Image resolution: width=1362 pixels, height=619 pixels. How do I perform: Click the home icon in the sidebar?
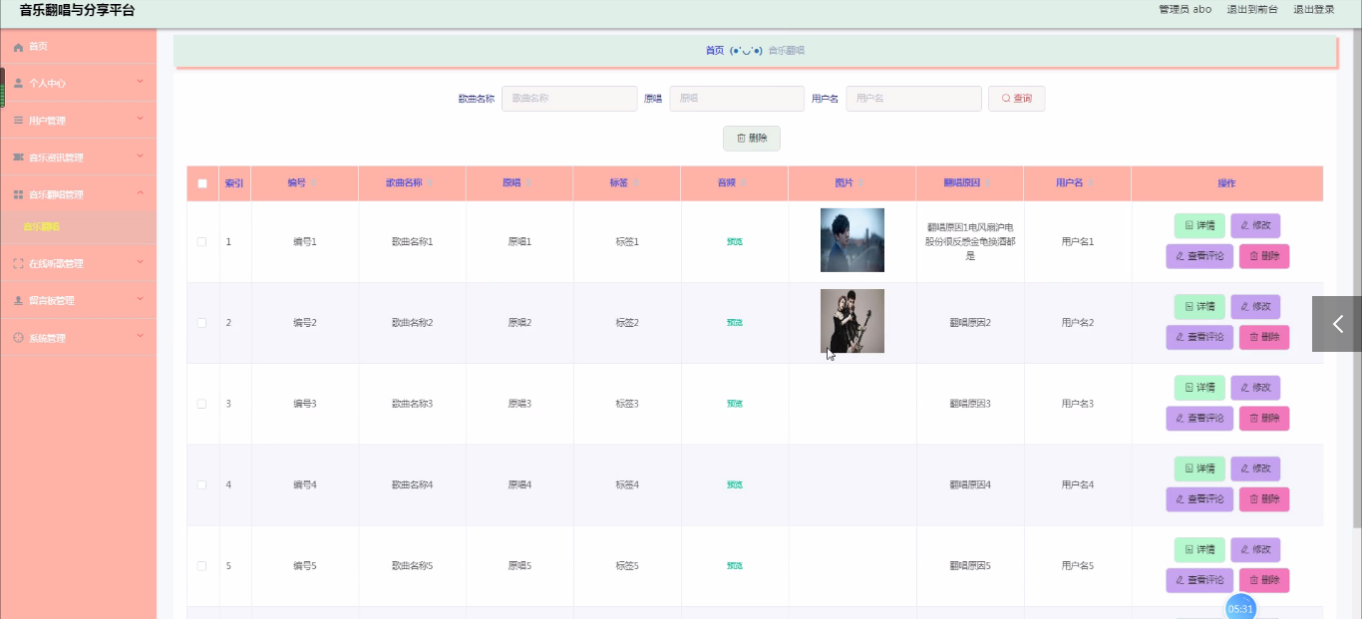click(x=18, y=47)
